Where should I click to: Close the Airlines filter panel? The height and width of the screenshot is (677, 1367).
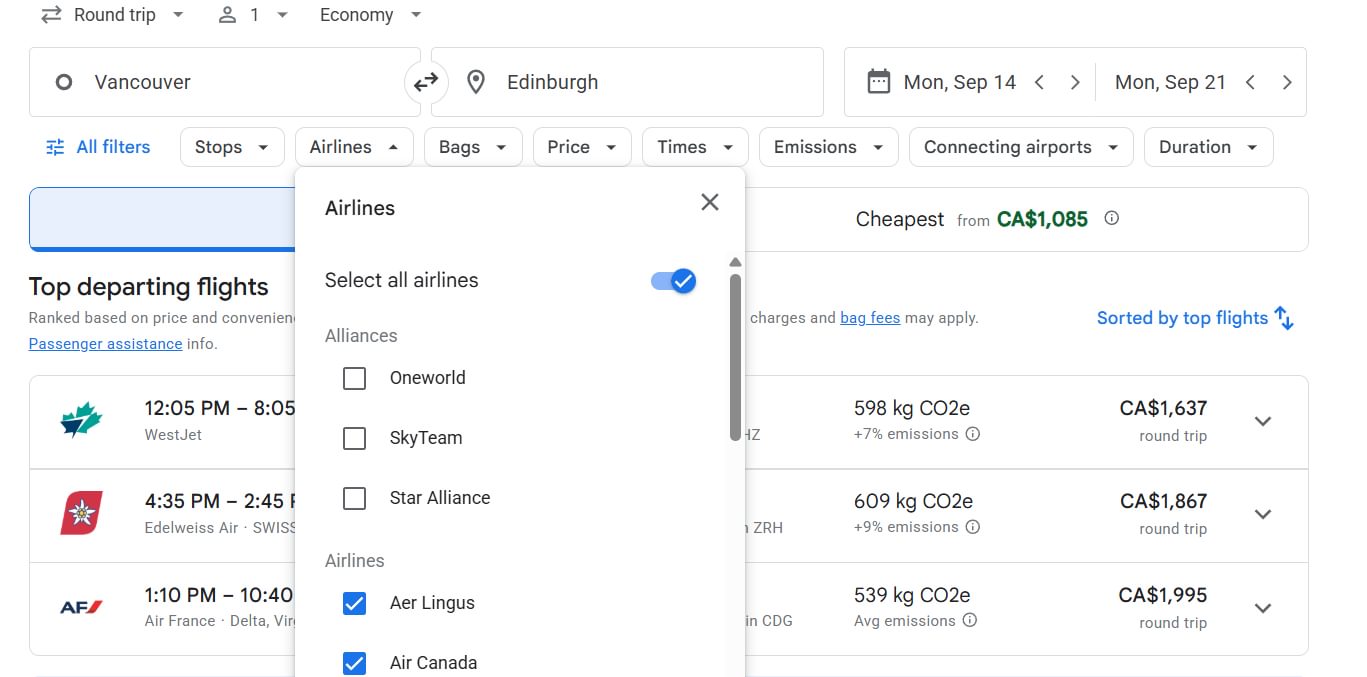tap(710, 202)
